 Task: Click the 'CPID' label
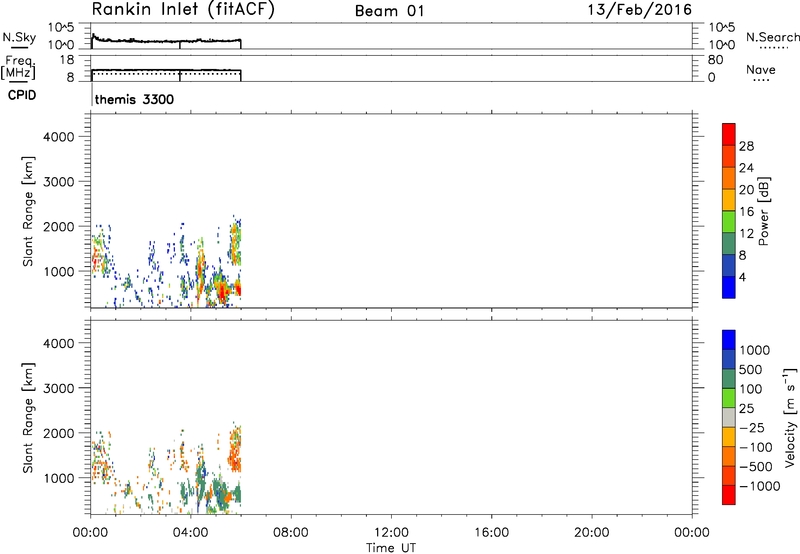(22, 95)
